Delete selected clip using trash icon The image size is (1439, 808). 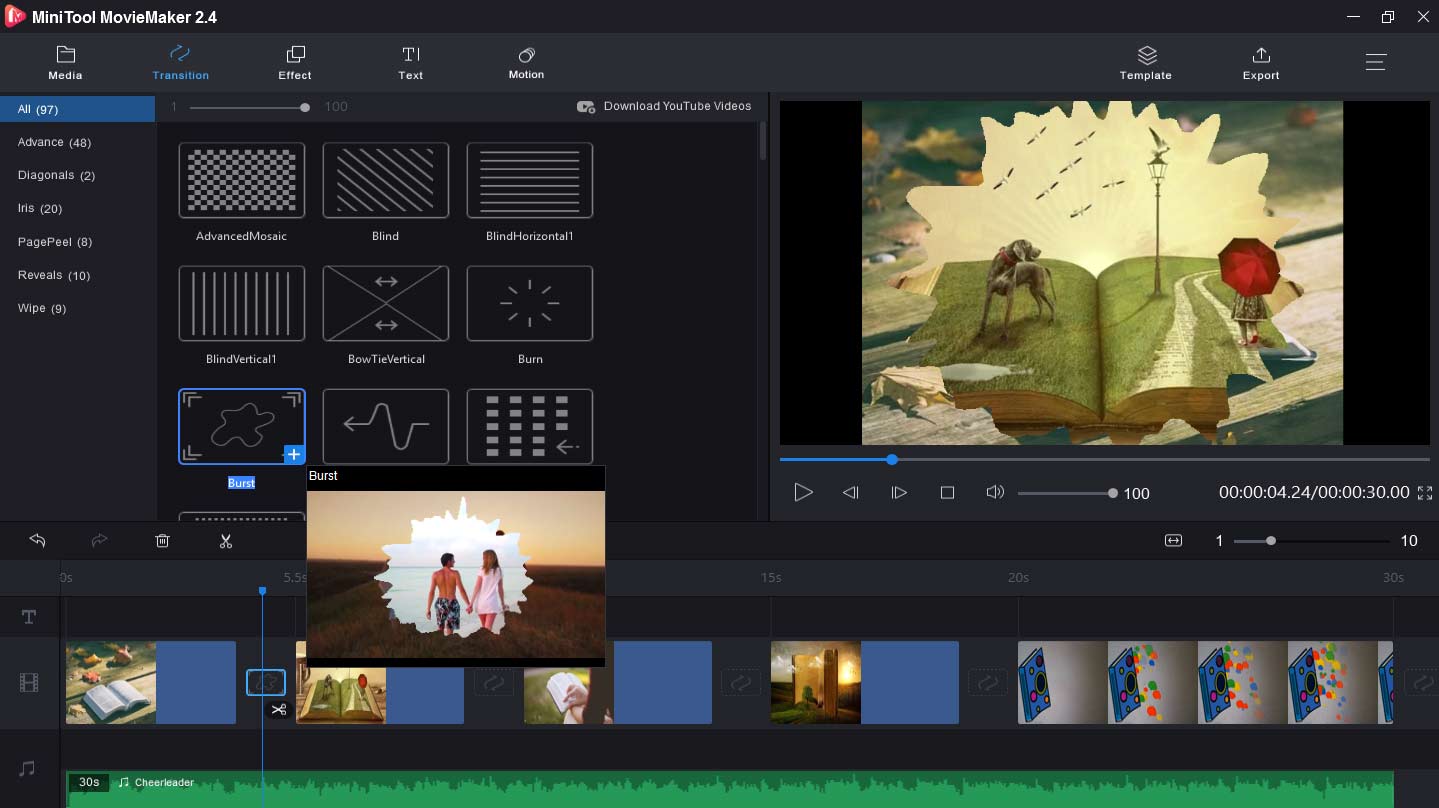click(x=162, y=540)
